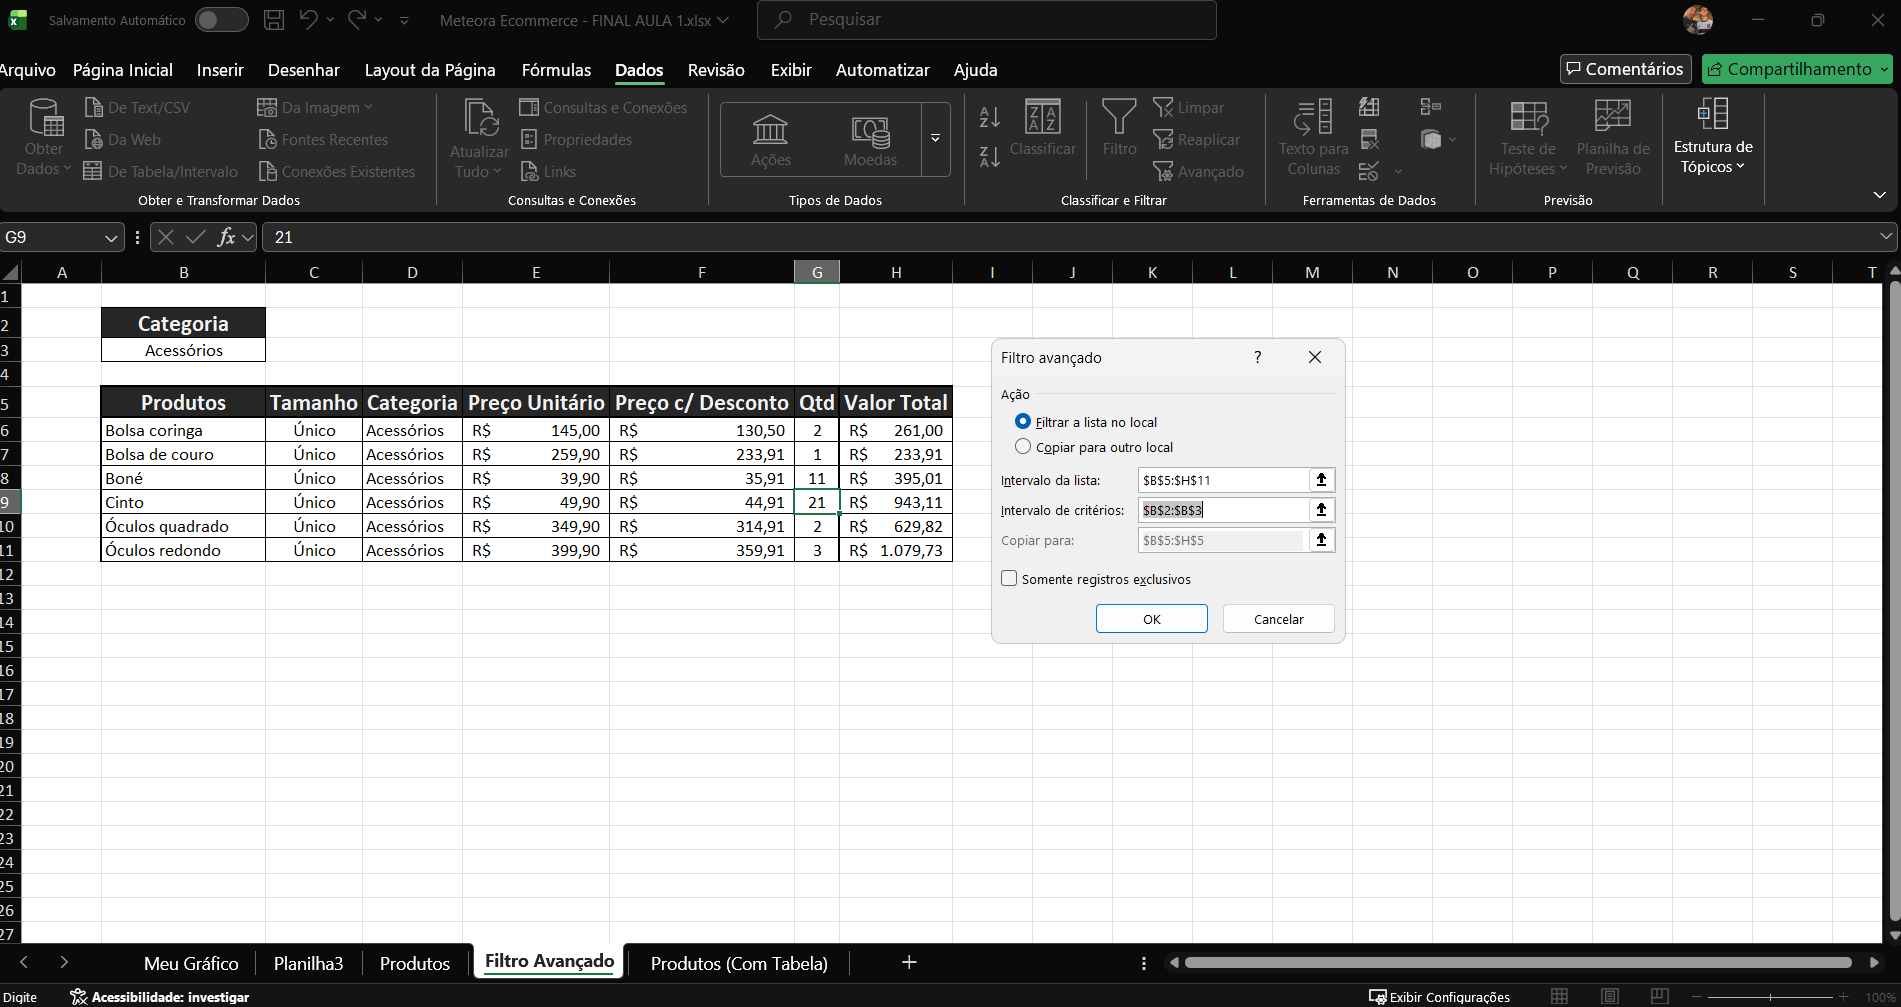This screenshot has height=1007, width=1901.
Task: Switch to the Fórmulas ribbon tab
Action: click(x=556, y=70)
